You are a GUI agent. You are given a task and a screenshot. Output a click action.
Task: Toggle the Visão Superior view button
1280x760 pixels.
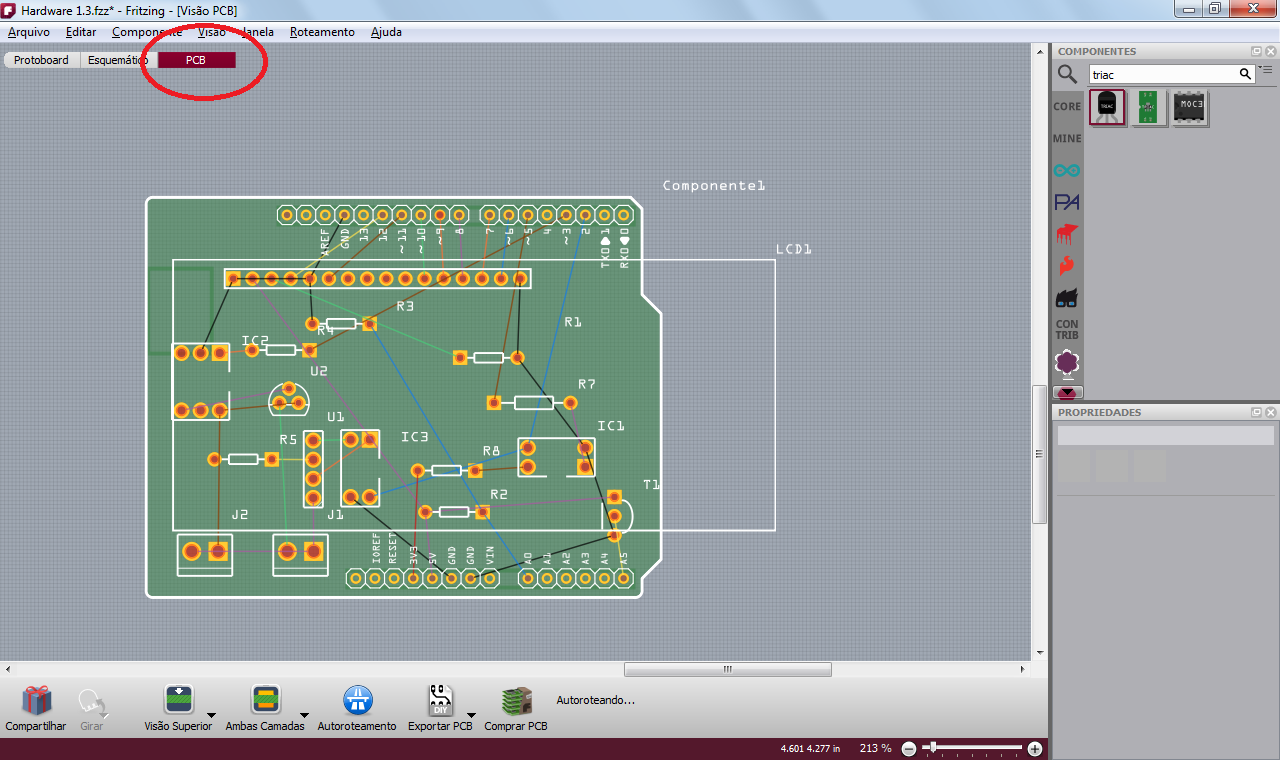(178, 701)
